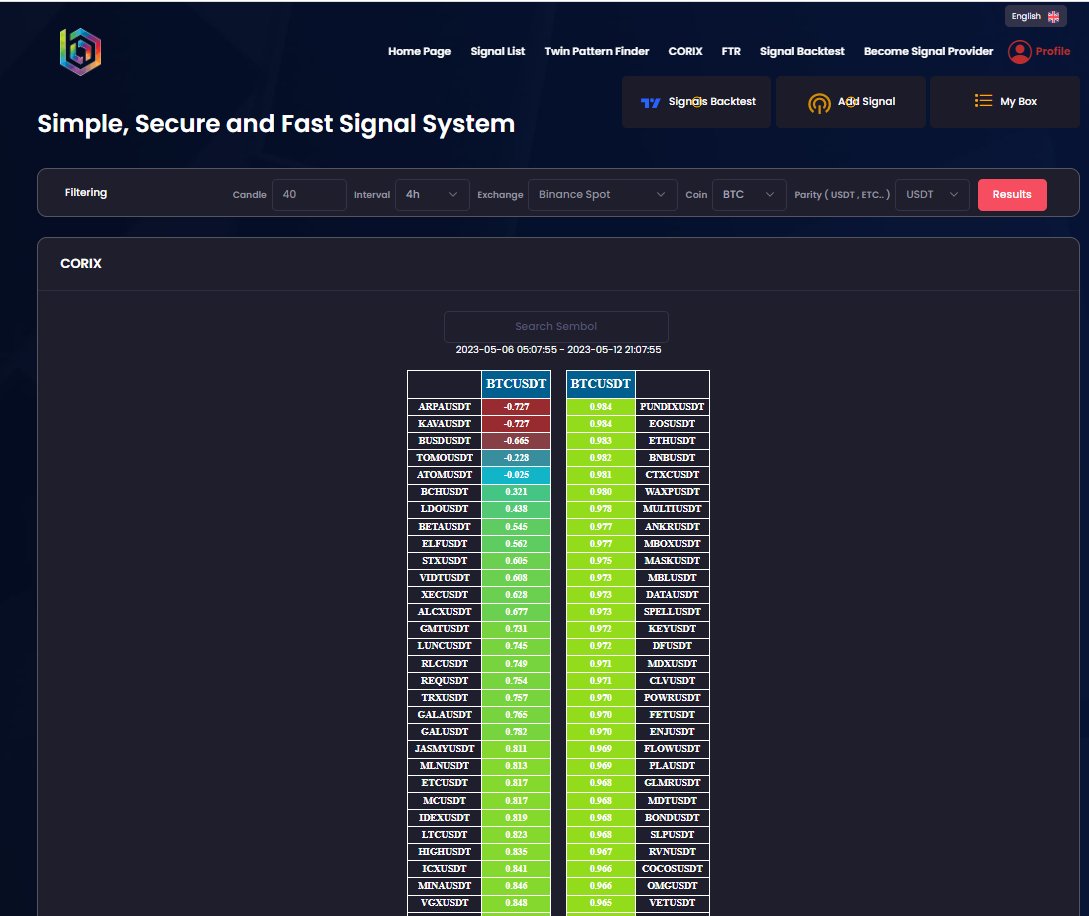Select the STXUSDT row label
Screen dimensions: 1089x916
[444, 560]
